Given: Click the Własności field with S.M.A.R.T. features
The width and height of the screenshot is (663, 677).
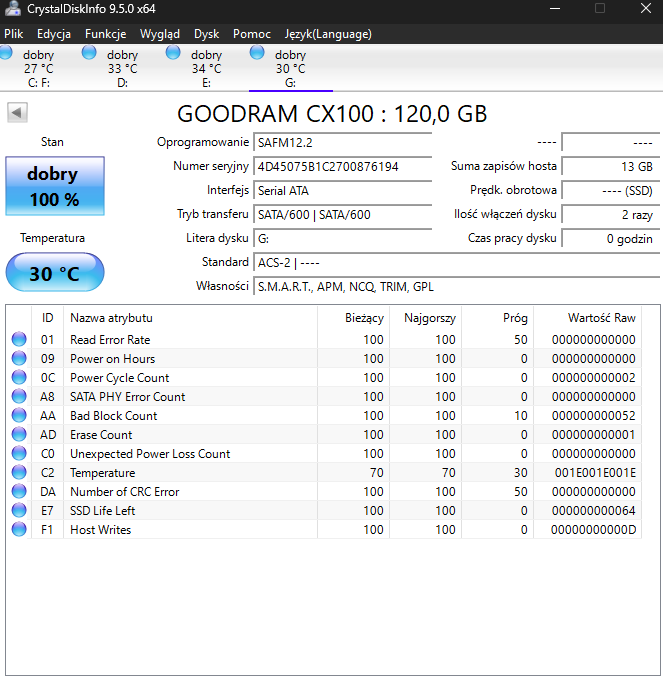Looking at the screenshot, I should (457, 287).
